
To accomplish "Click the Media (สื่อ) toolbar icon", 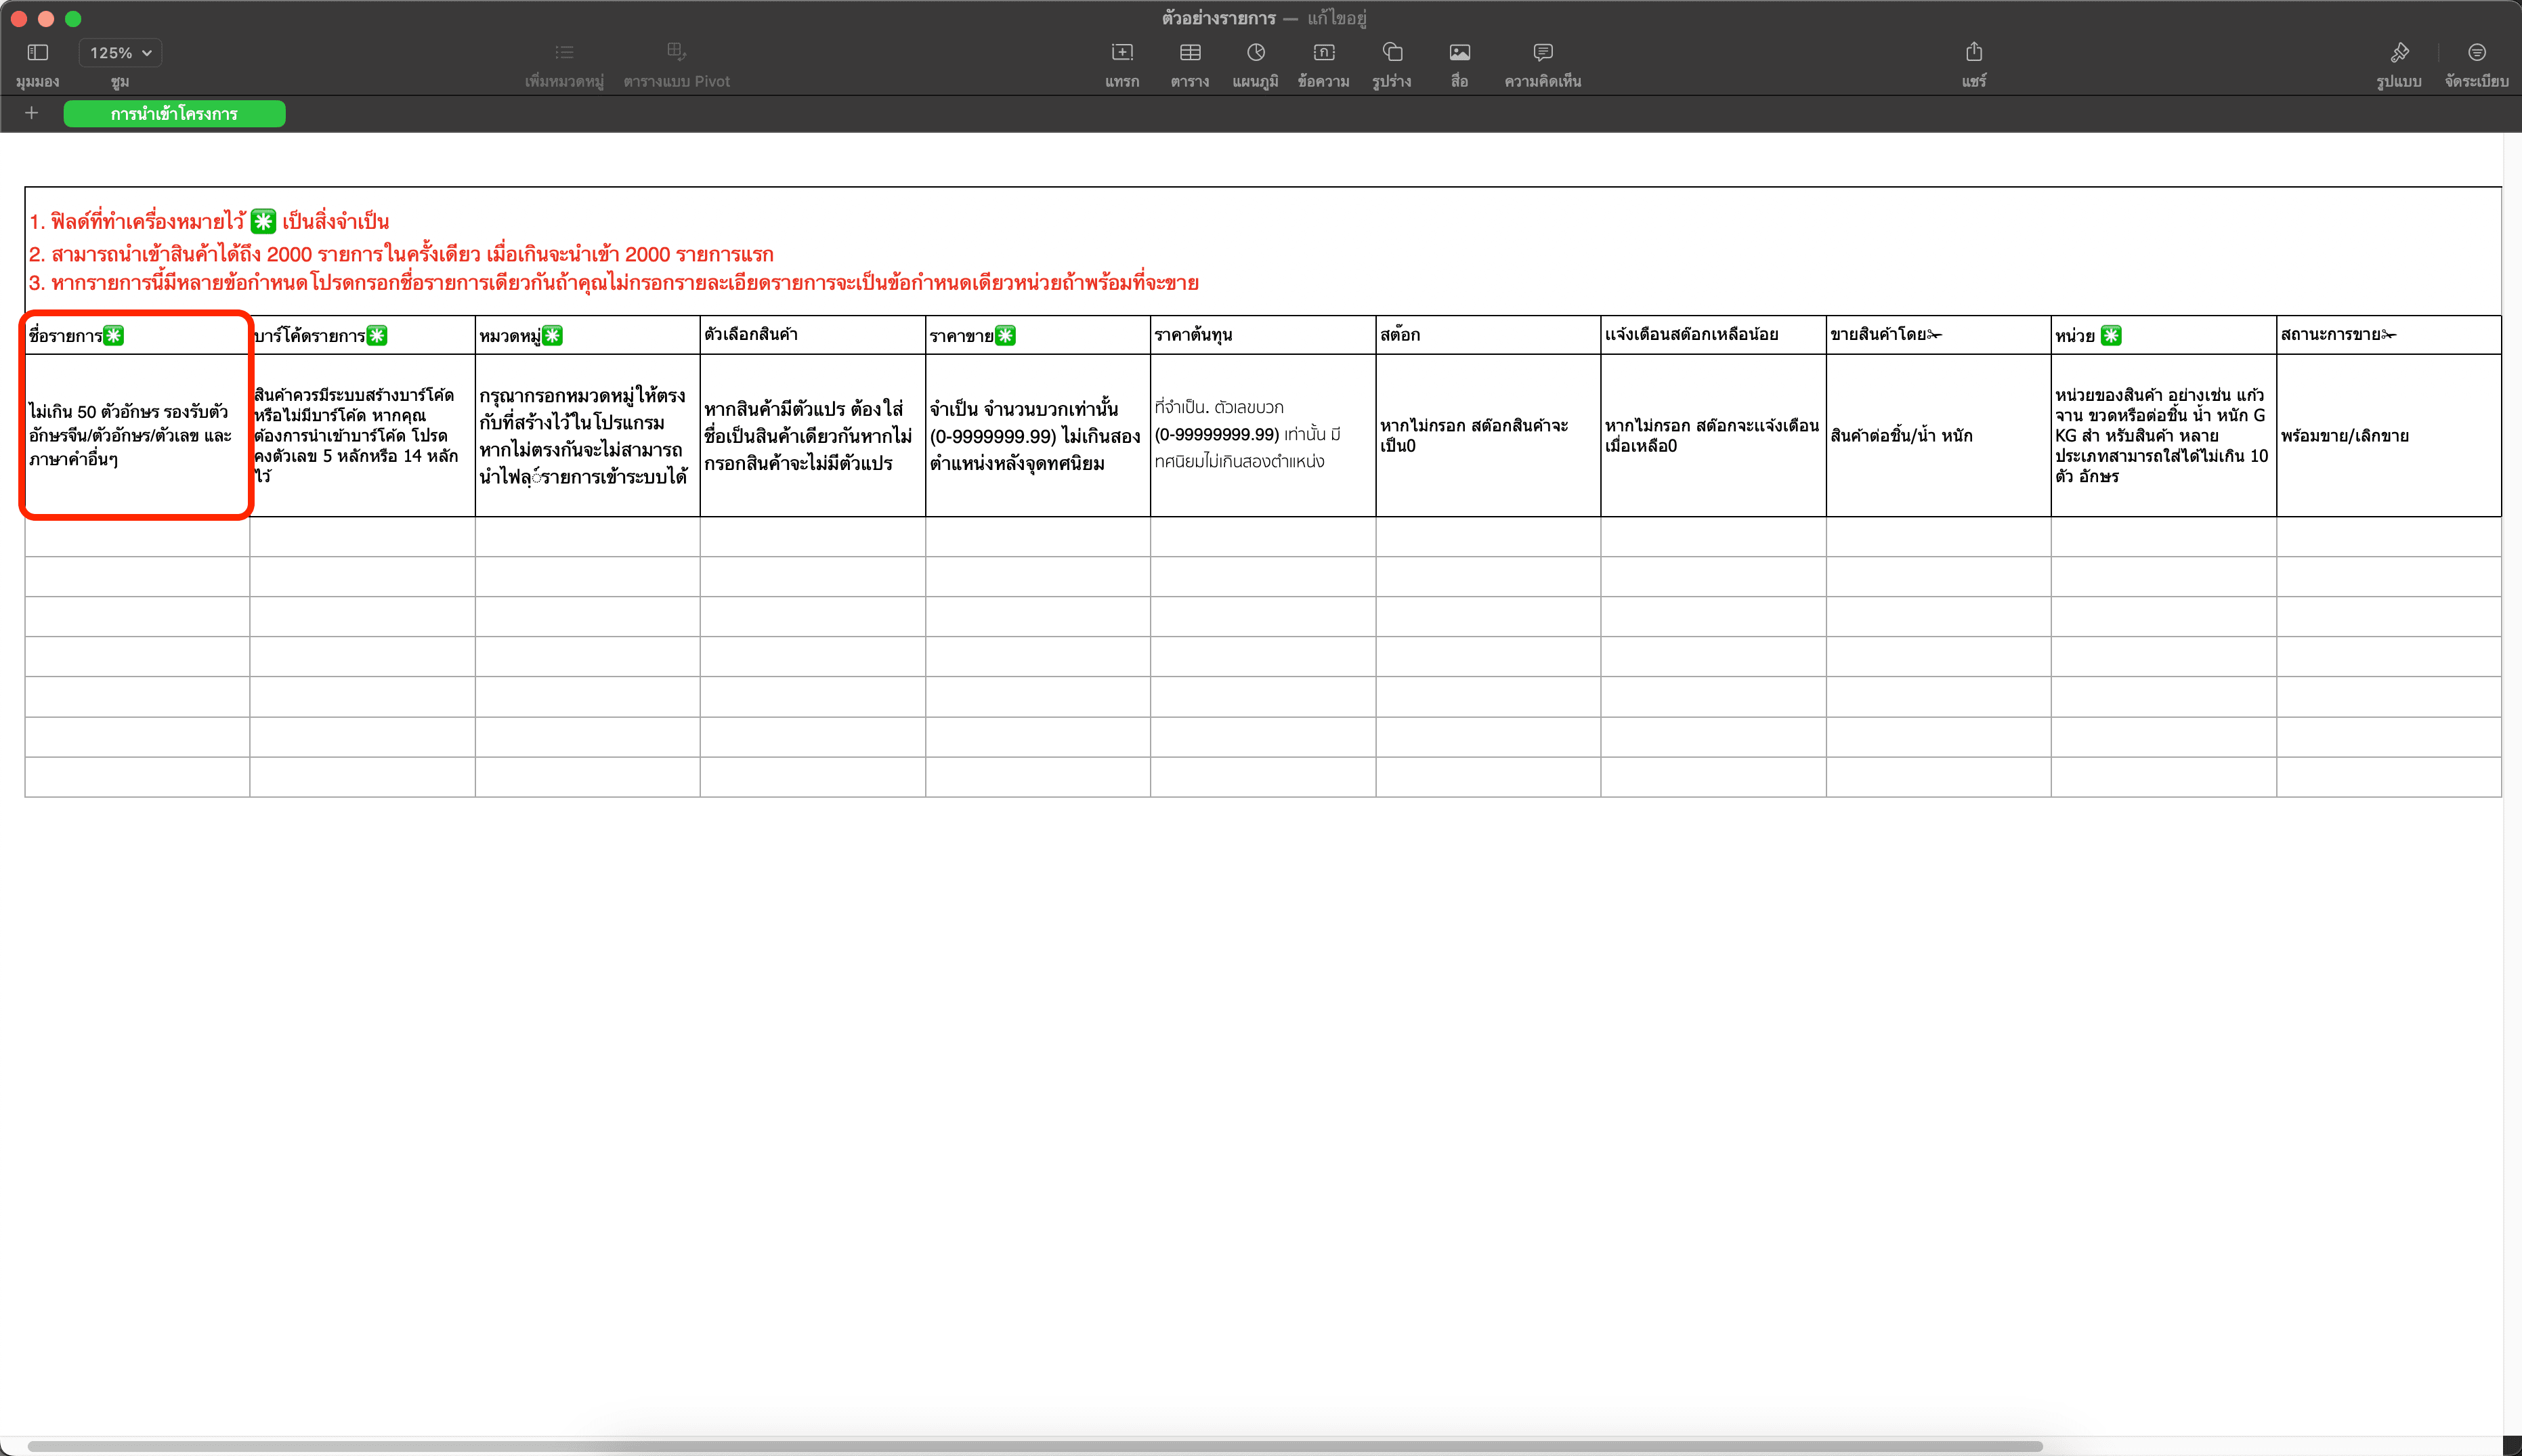I will (x=1459, y=53).
